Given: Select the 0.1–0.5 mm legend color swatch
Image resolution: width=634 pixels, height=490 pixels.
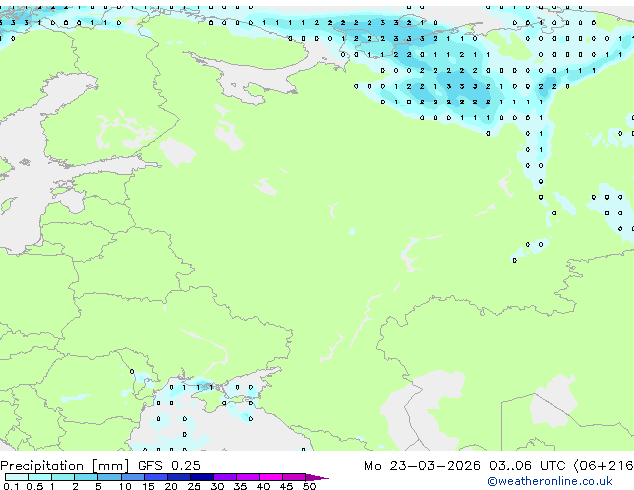Looking at the screenshot, I should coord(17,477).
